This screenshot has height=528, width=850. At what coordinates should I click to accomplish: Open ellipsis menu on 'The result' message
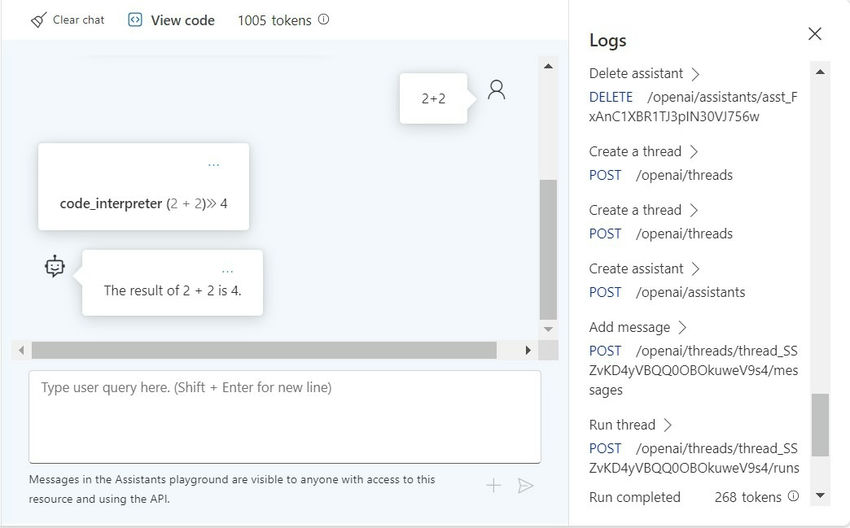227,271
